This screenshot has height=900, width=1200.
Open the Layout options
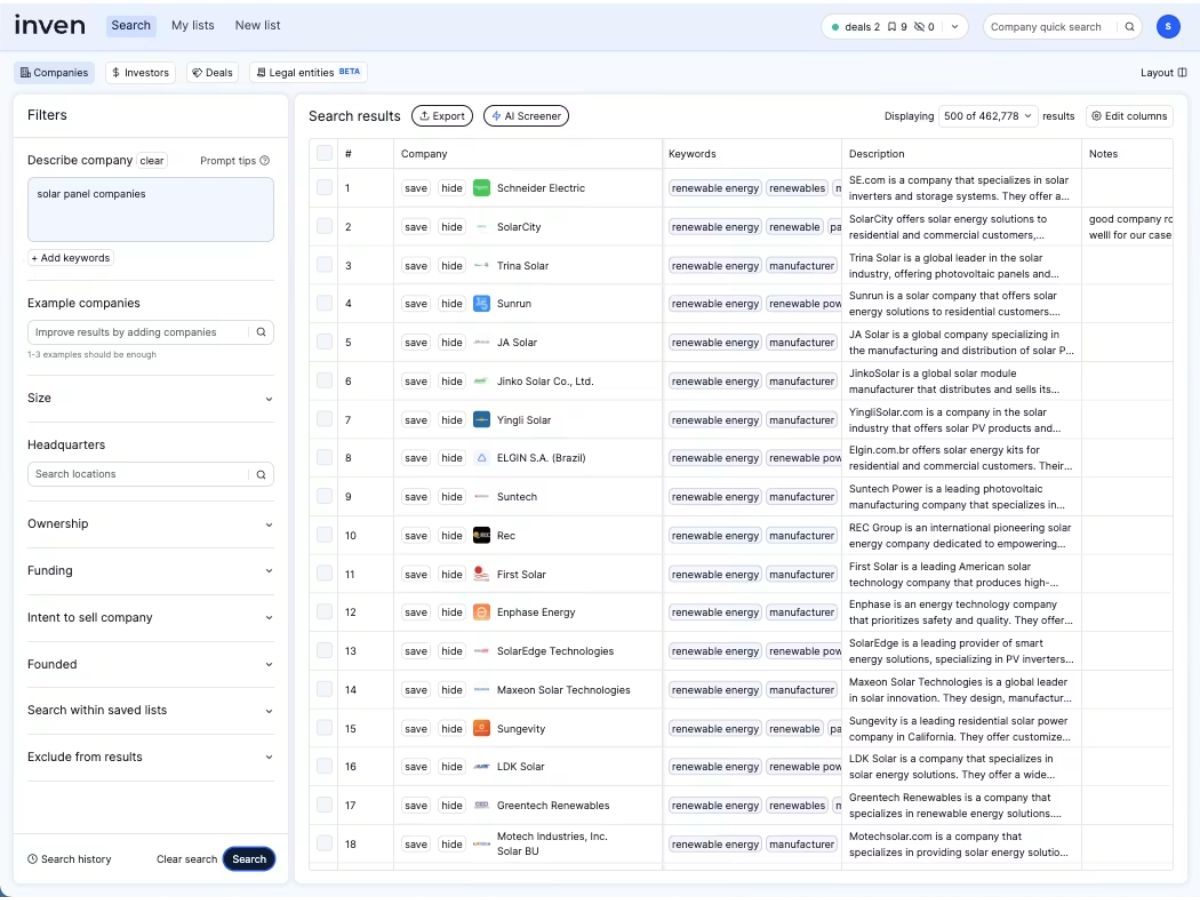(x=1163, y=73)
